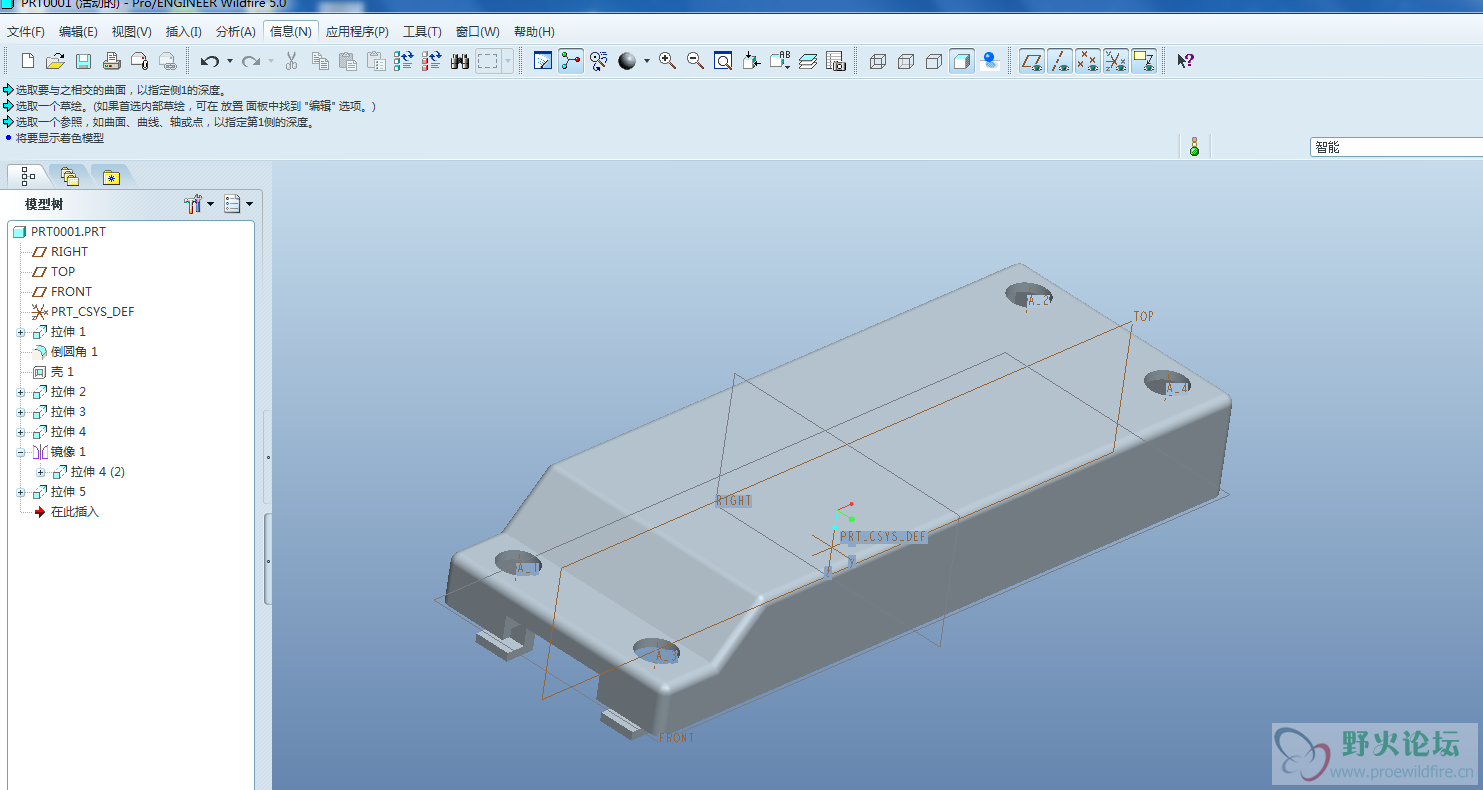
Task: Toggle coordinate systems display
Action: (1116, 61)
